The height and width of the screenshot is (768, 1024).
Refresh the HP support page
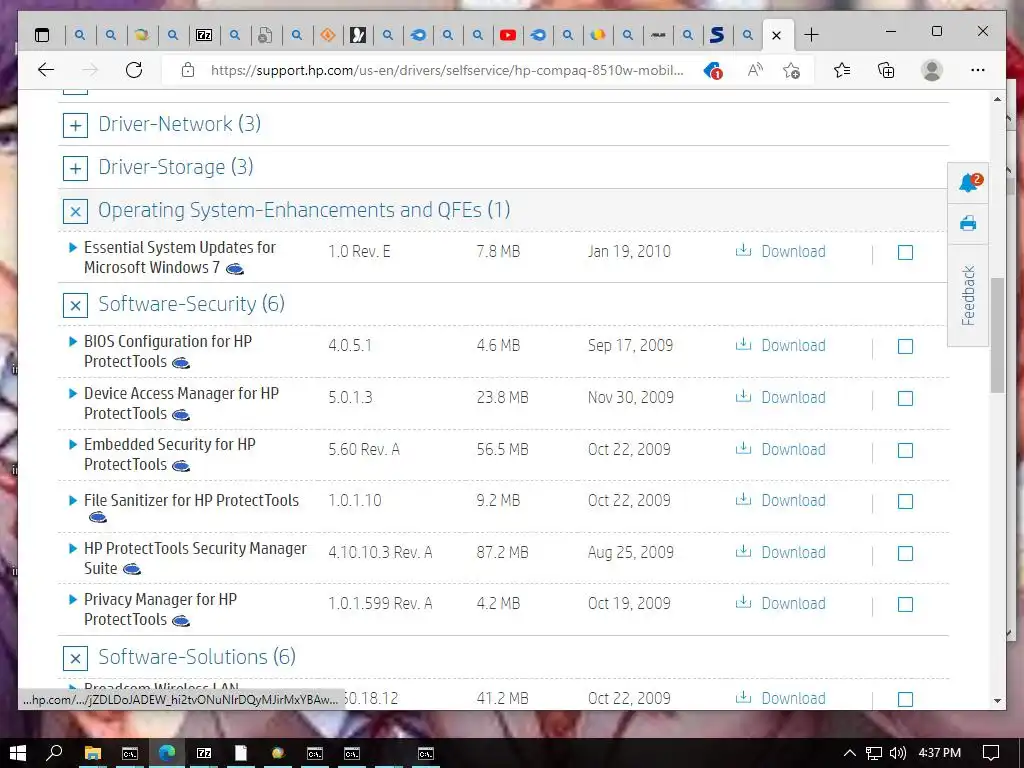point(134,70)
